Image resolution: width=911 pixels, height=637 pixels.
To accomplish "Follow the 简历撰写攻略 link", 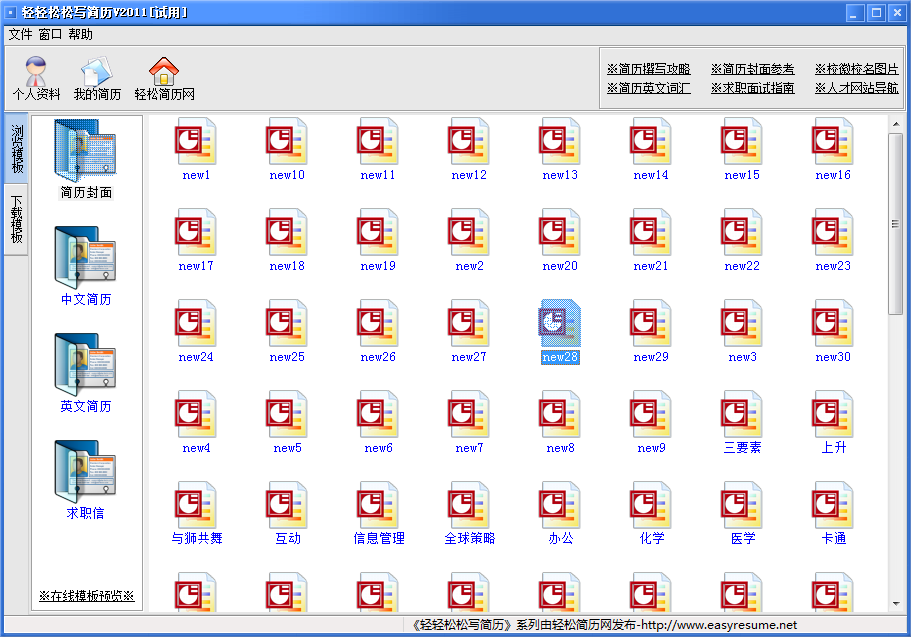I will [648, 69].
